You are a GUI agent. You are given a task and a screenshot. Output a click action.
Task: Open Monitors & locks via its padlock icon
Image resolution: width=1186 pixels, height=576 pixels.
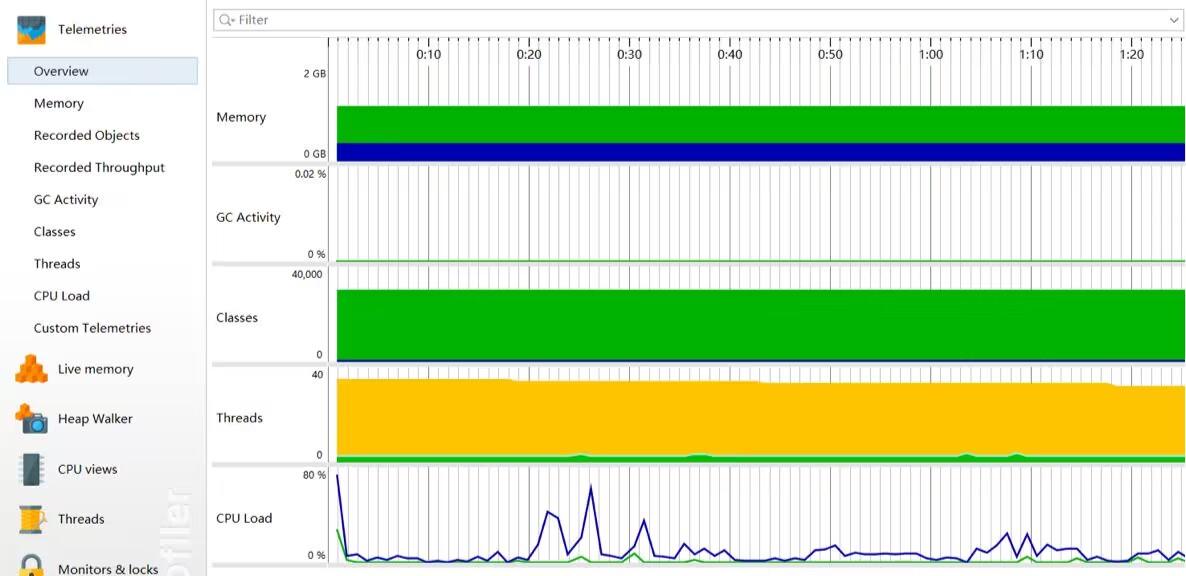point(31,565)
